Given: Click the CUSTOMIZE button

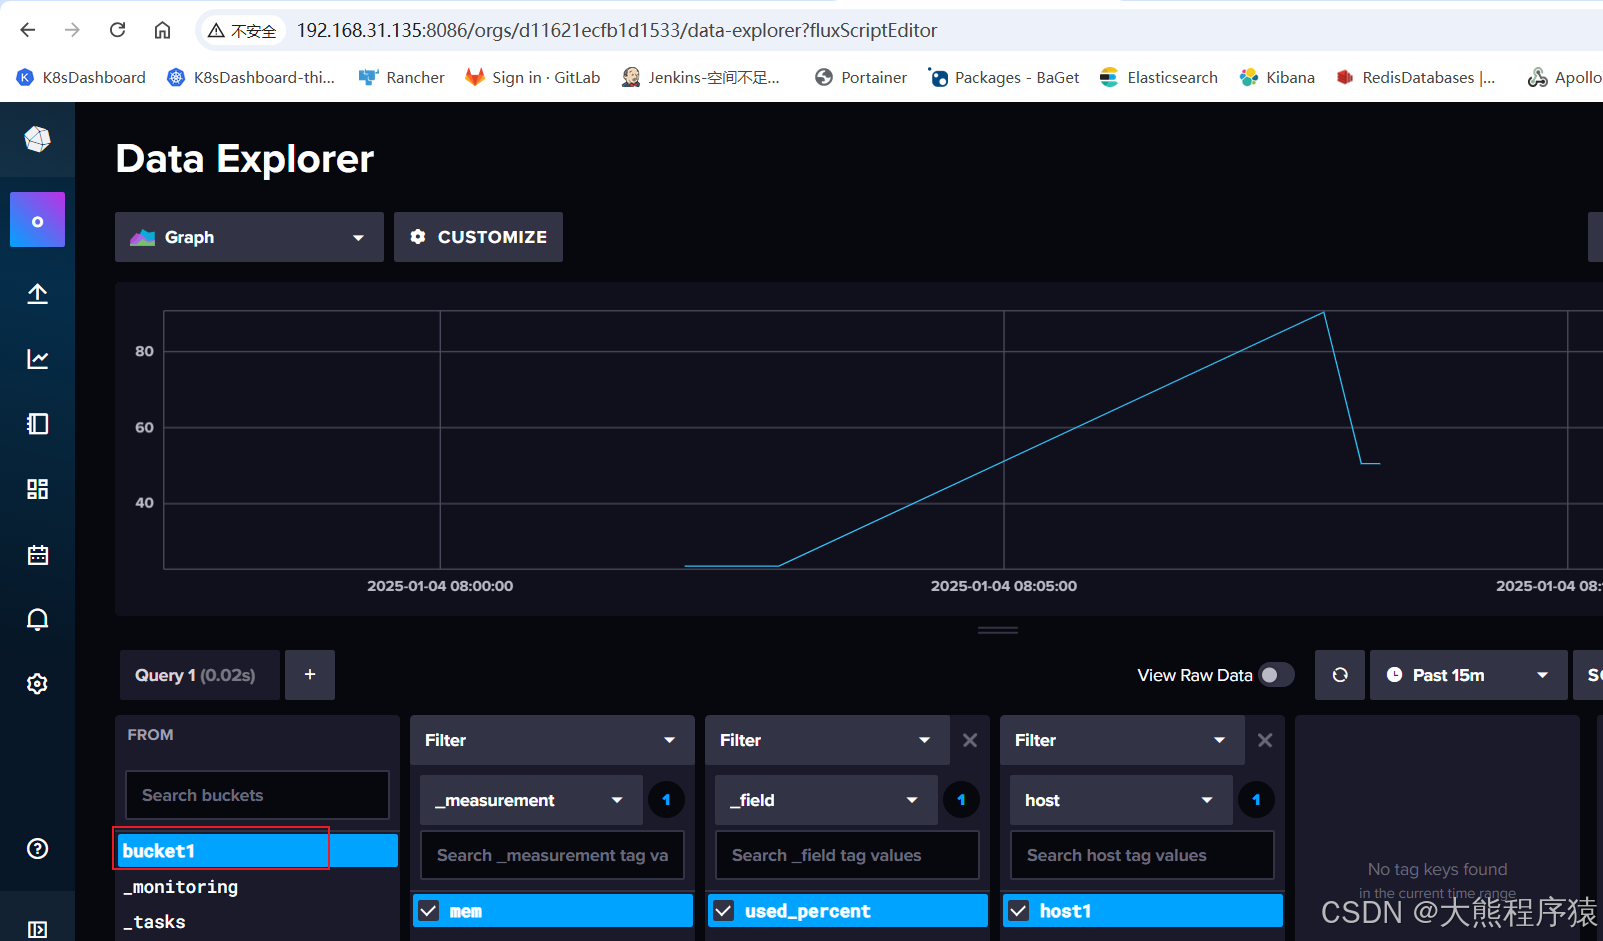Looking at the screenshot, I should pos(478,237).
